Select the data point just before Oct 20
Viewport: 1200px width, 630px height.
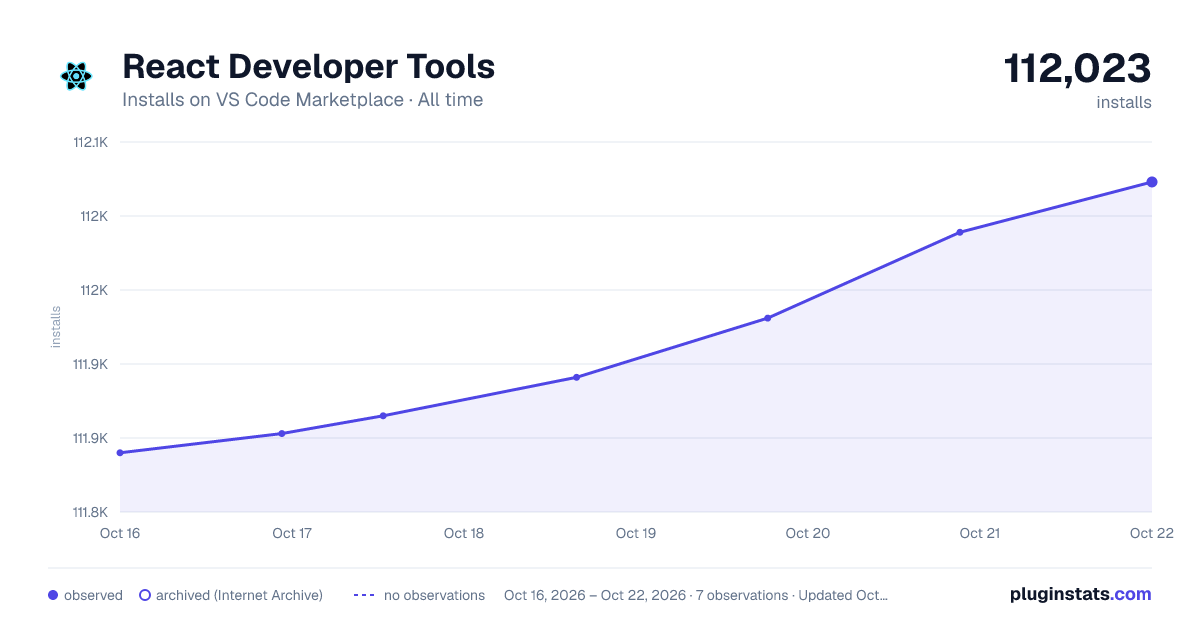pos(767,318)
